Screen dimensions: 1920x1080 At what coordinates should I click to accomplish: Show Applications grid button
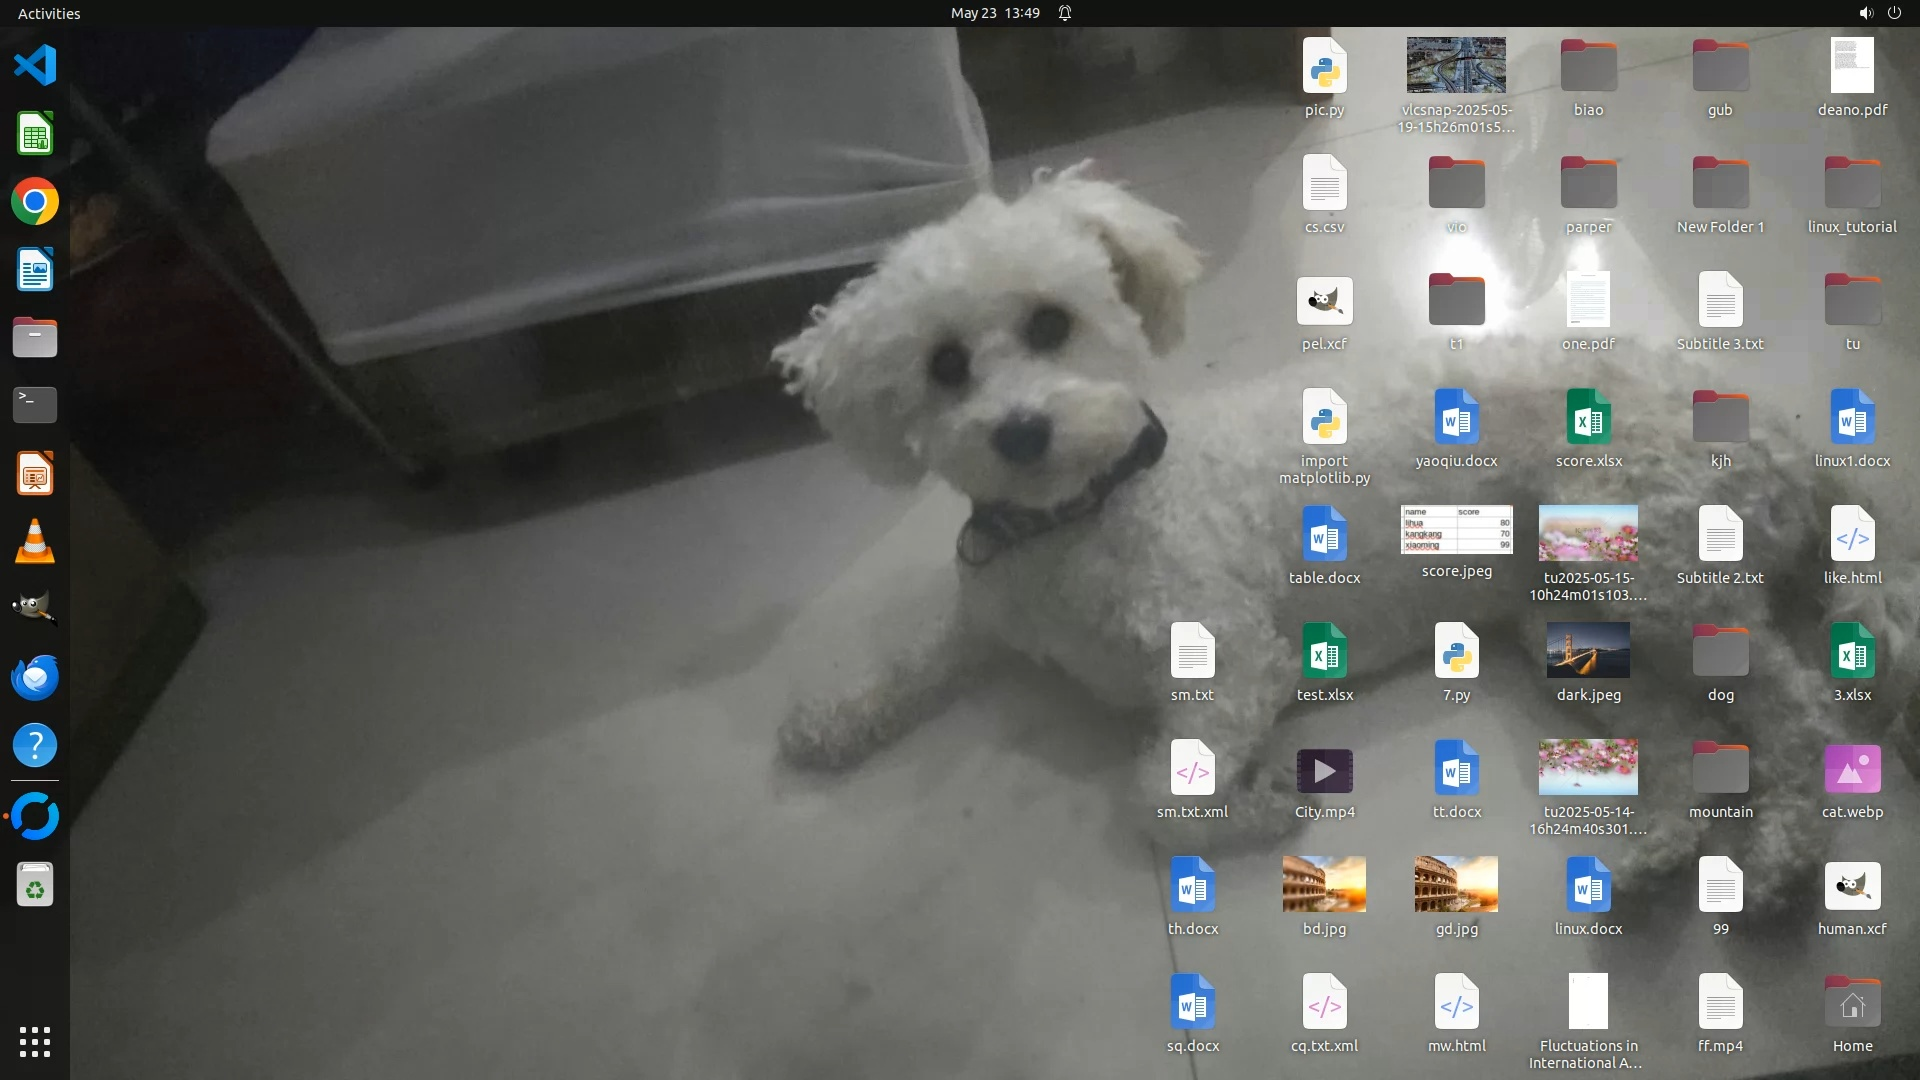pyautogui.click(x=35, y=1042)
